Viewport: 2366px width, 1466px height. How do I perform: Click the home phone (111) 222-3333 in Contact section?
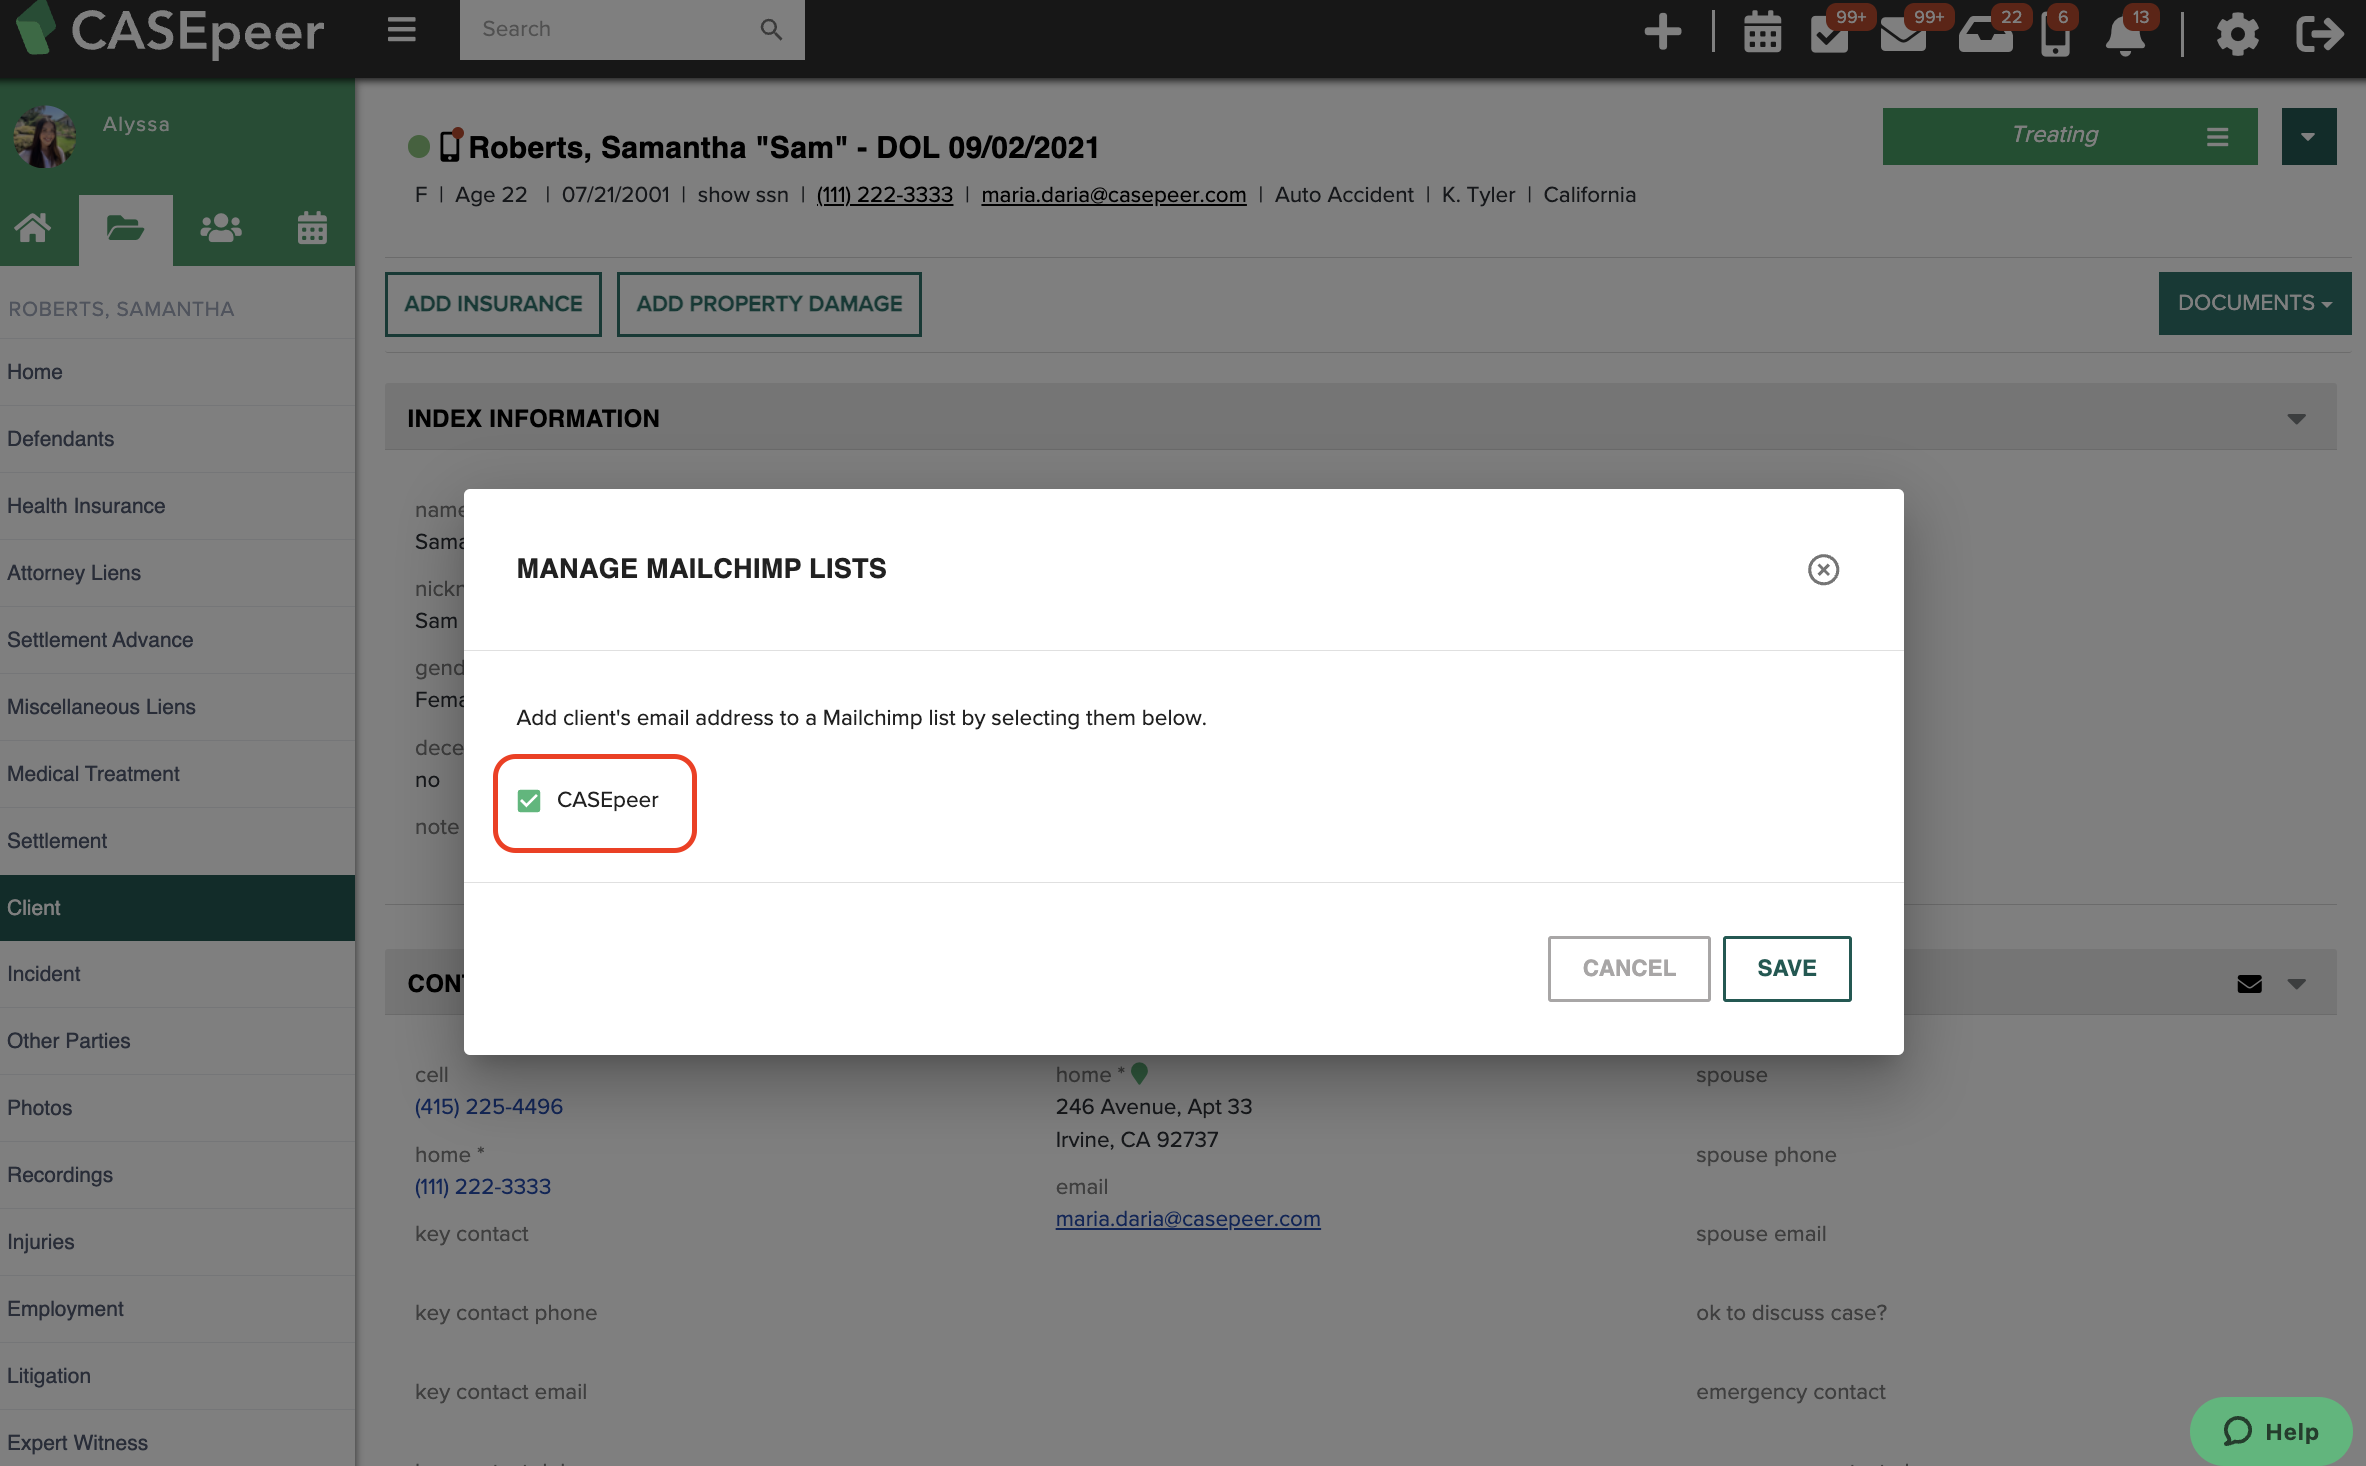click(x=482, y=1187)
